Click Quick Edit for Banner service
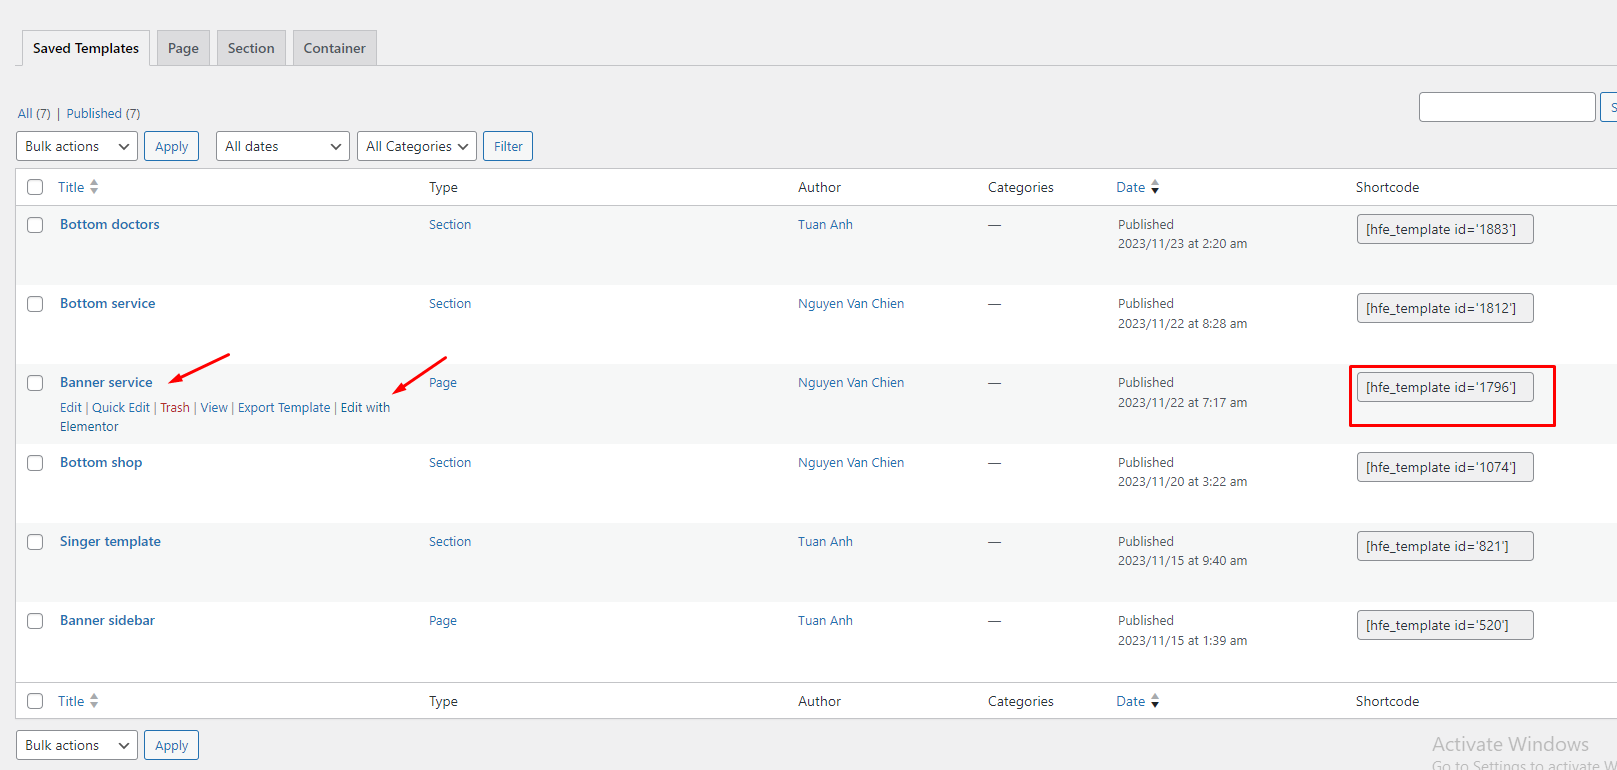 point(121,408)
